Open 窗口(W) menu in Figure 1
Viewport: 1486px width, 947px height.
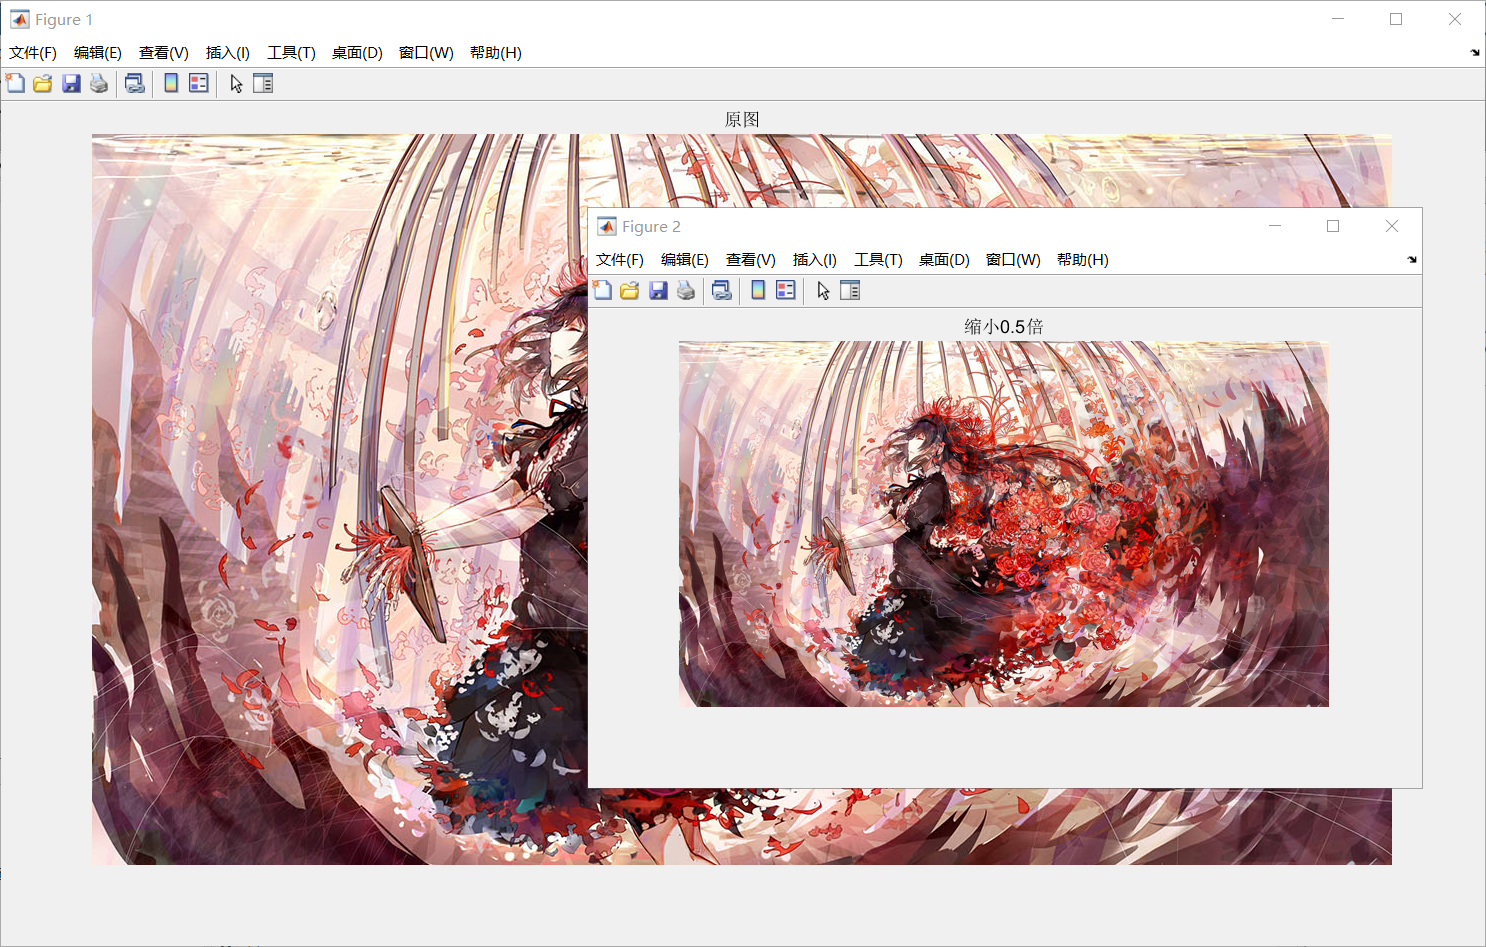(426, 53)
